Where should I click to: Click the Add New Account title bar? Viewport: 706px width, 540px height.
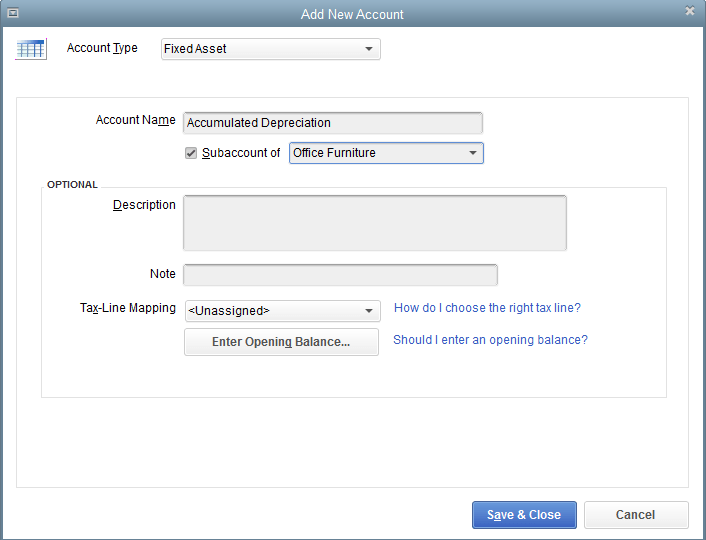point(352,14)
